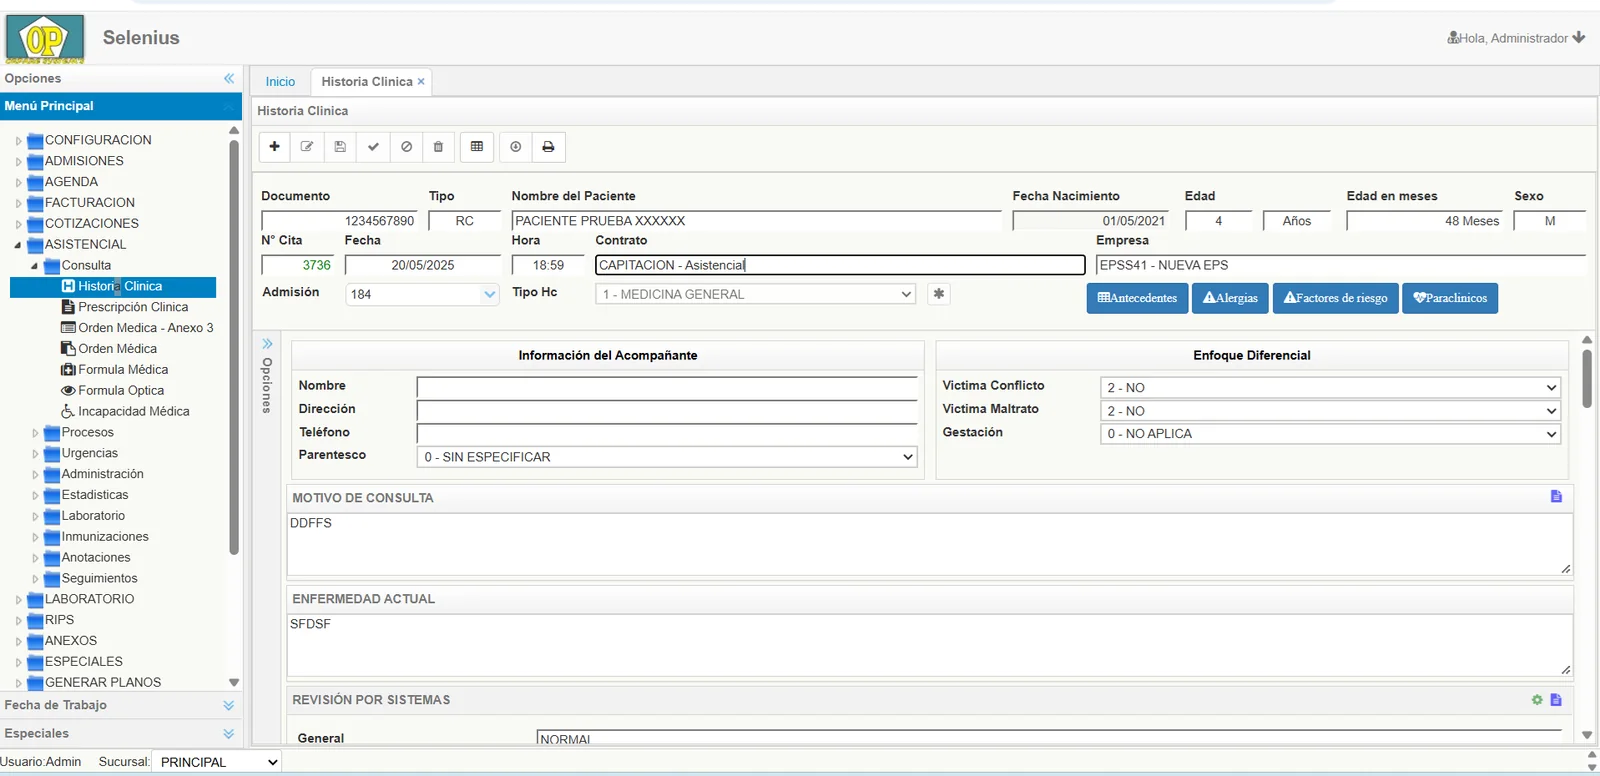Click the Motivo de Consulta text area

click(930, 544)
